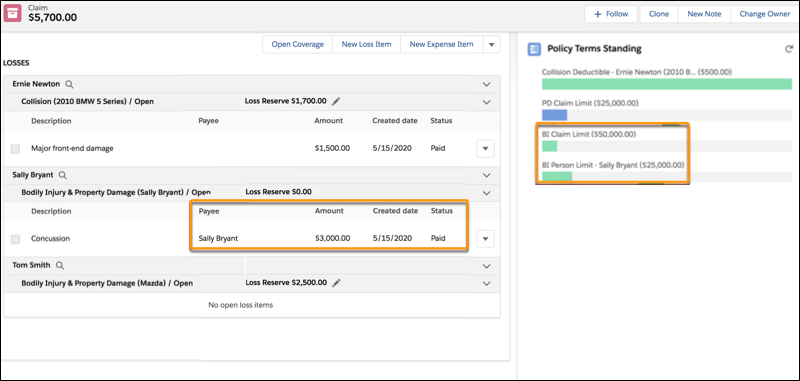Open Coverage button

point(297,44)
